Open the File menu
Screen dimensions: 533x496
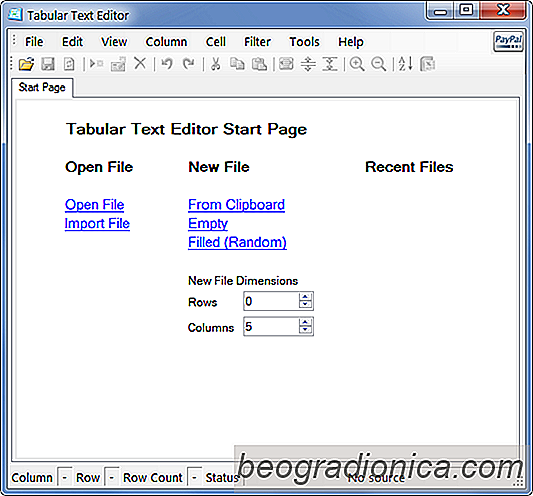pyautogui.click(x=34, y=42)
